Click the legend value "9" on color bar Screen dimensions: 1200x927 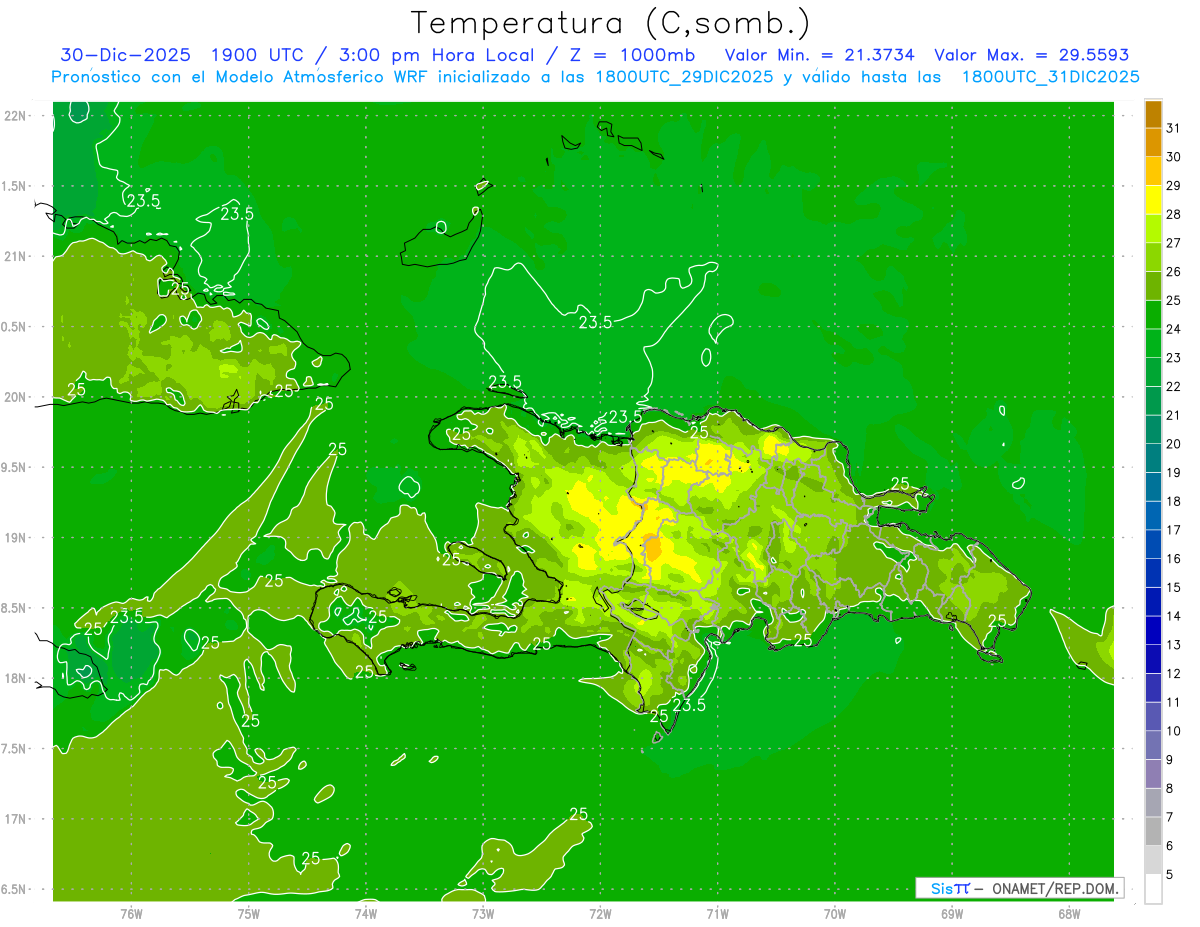pos(1169,760)
